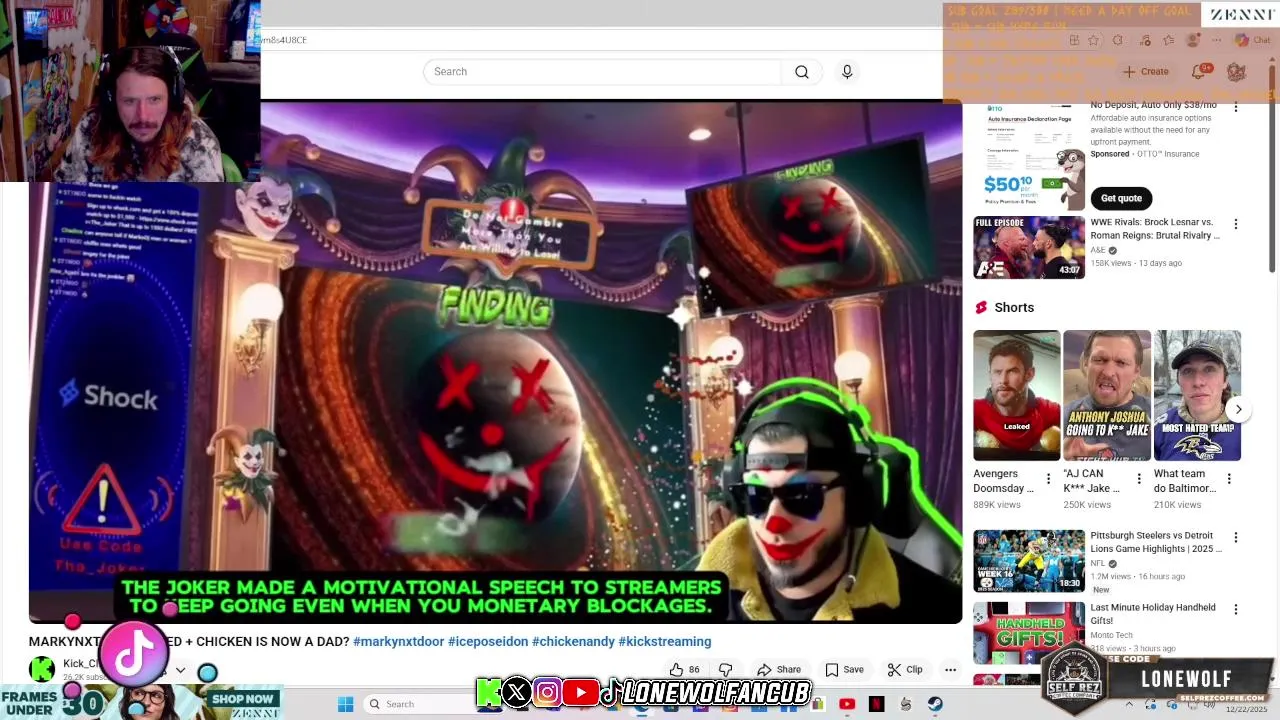Open options for What team do Baltimore short
This screenshot has height=720, width=1280.
tap(1229, 479)
